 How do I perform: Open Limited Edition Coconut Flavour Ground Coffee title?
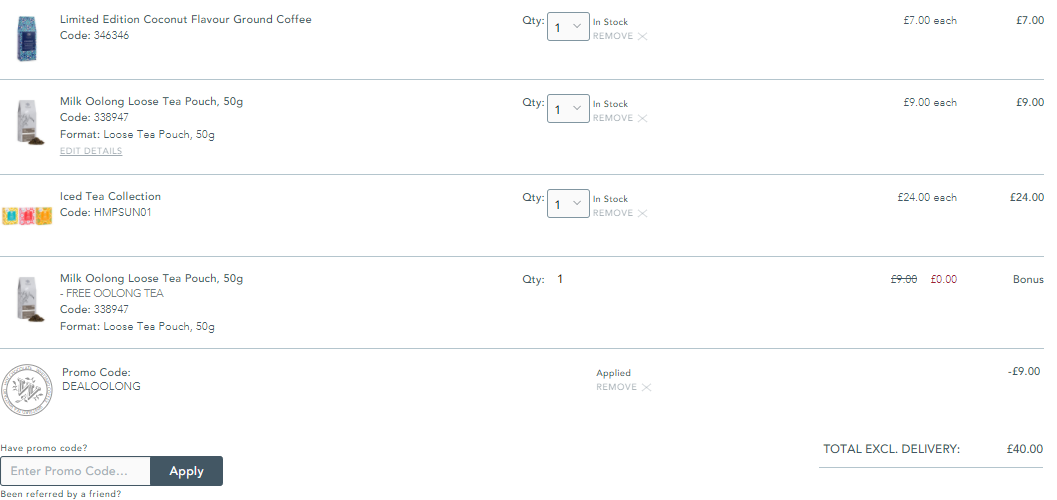click(x=186, y=20)
